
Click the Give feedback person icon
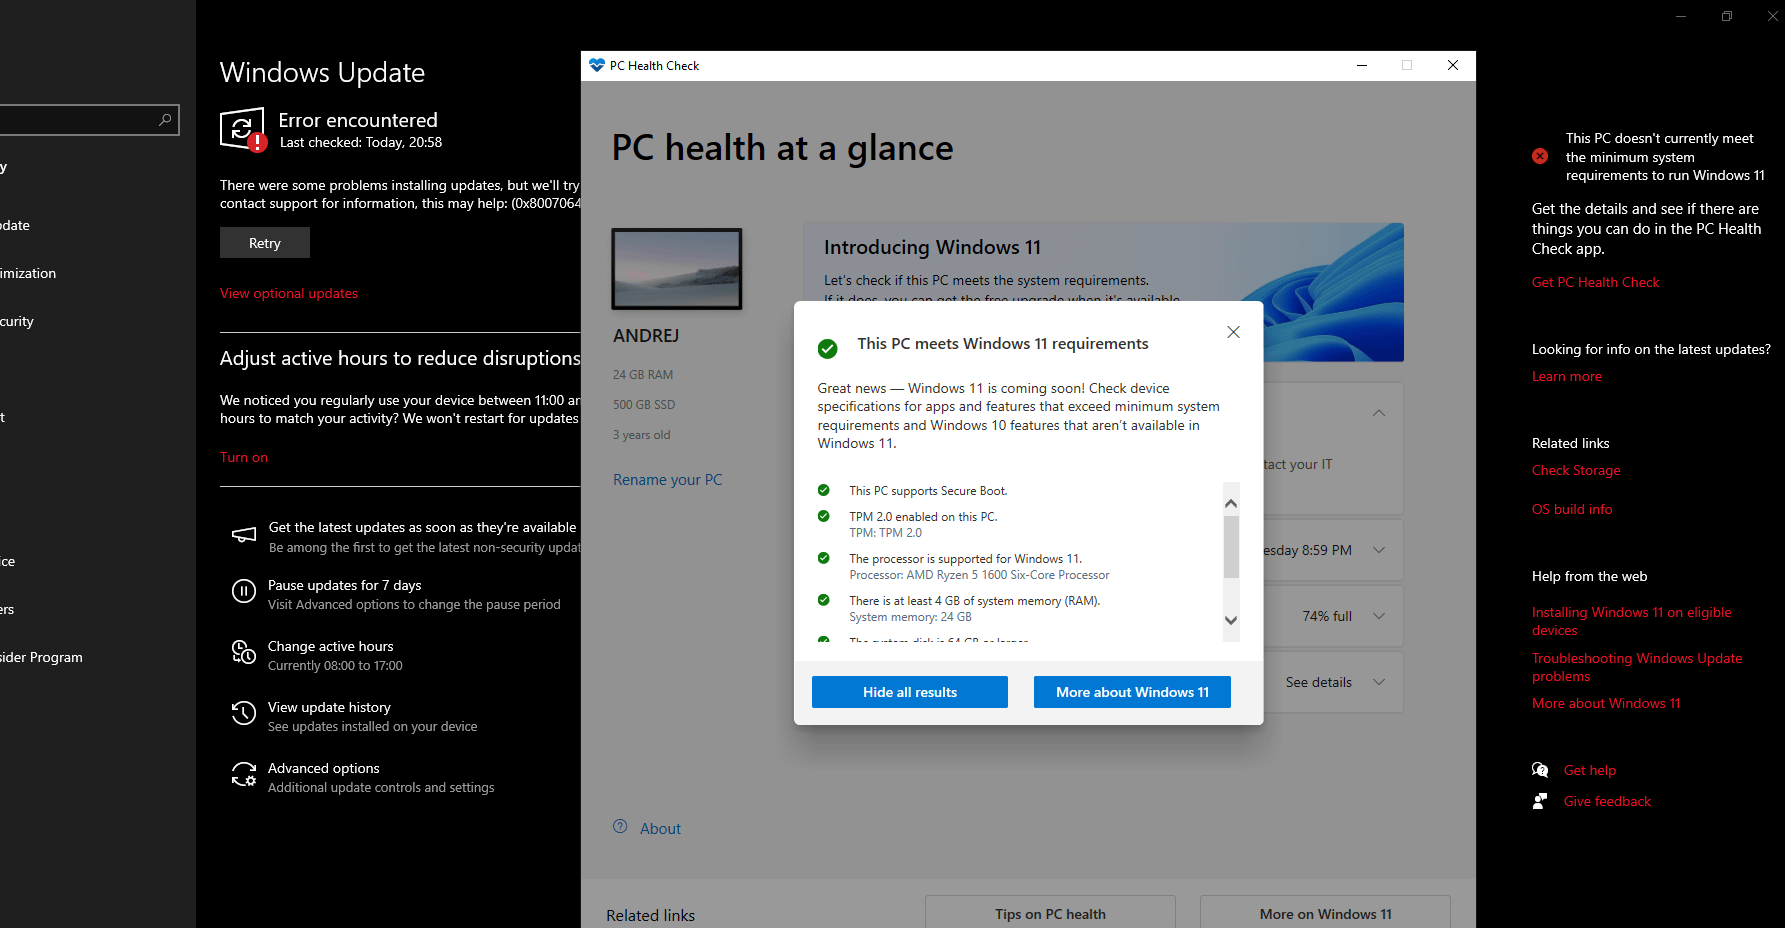pyautogui.click(x=1540, y=801)
